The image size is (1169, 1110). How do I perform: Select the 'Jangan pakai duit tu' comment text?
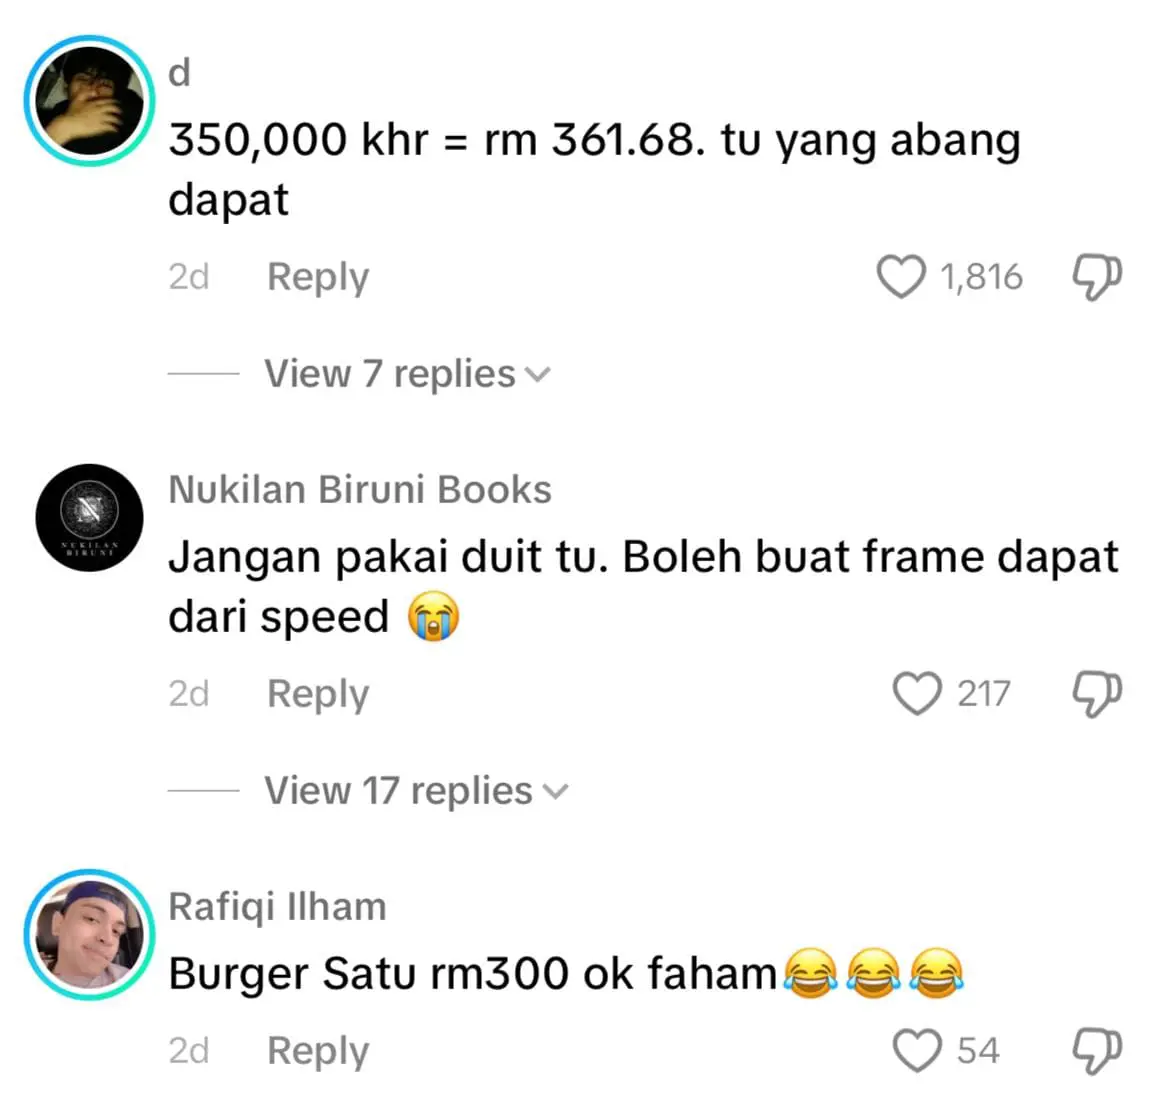pos(643,587)
